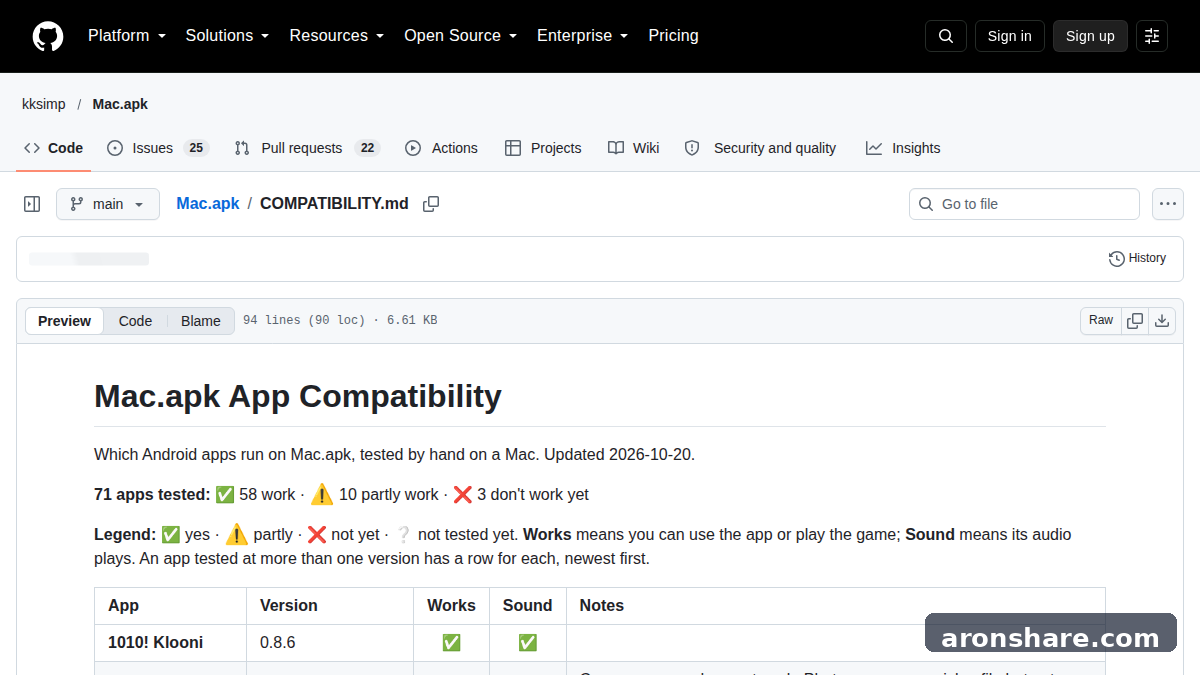
Task: Switch to Blame view
Action: (201, 321)
